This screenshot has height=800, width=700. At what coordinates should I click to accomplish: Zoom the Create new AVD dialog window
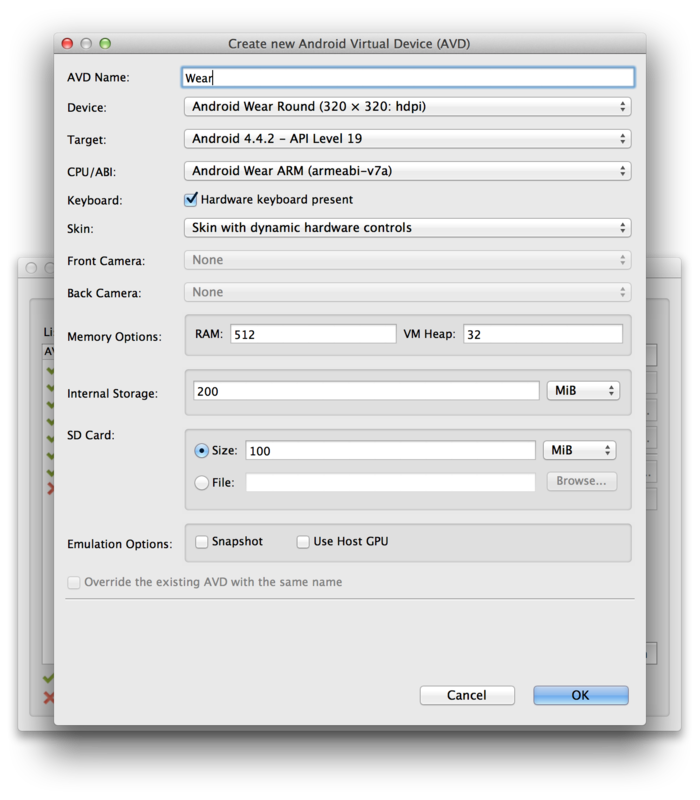click(105, 43)
